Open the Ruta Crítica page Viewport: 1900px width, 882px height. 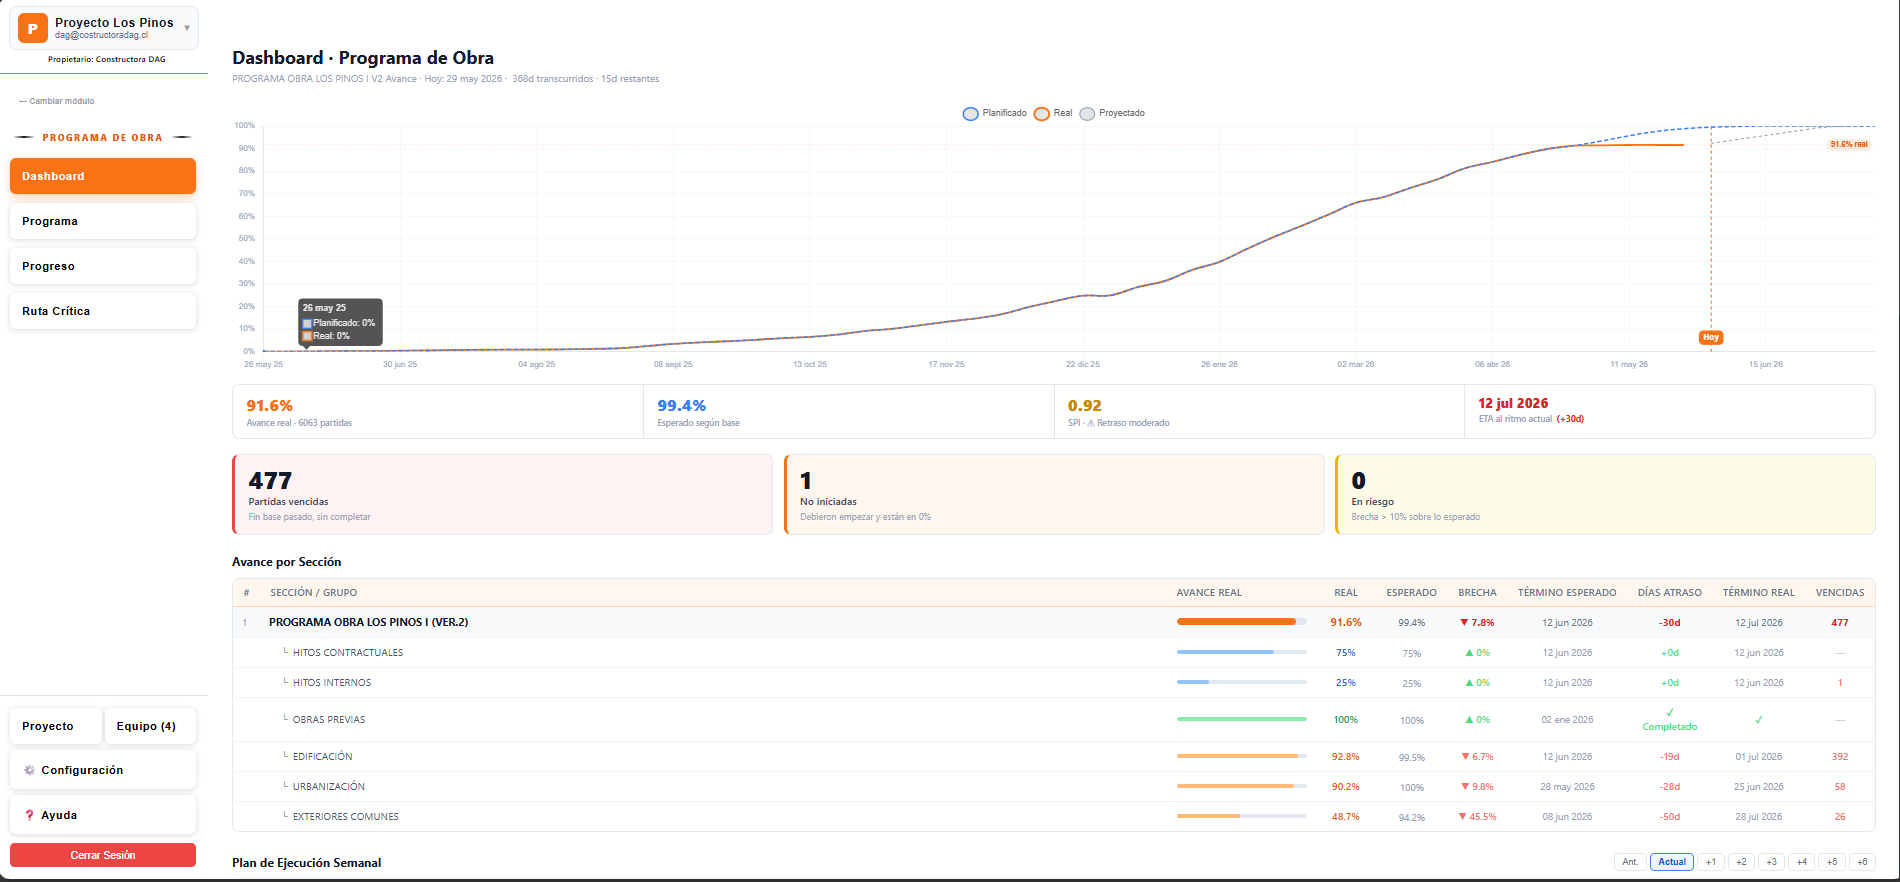click(x=103, y=311)
